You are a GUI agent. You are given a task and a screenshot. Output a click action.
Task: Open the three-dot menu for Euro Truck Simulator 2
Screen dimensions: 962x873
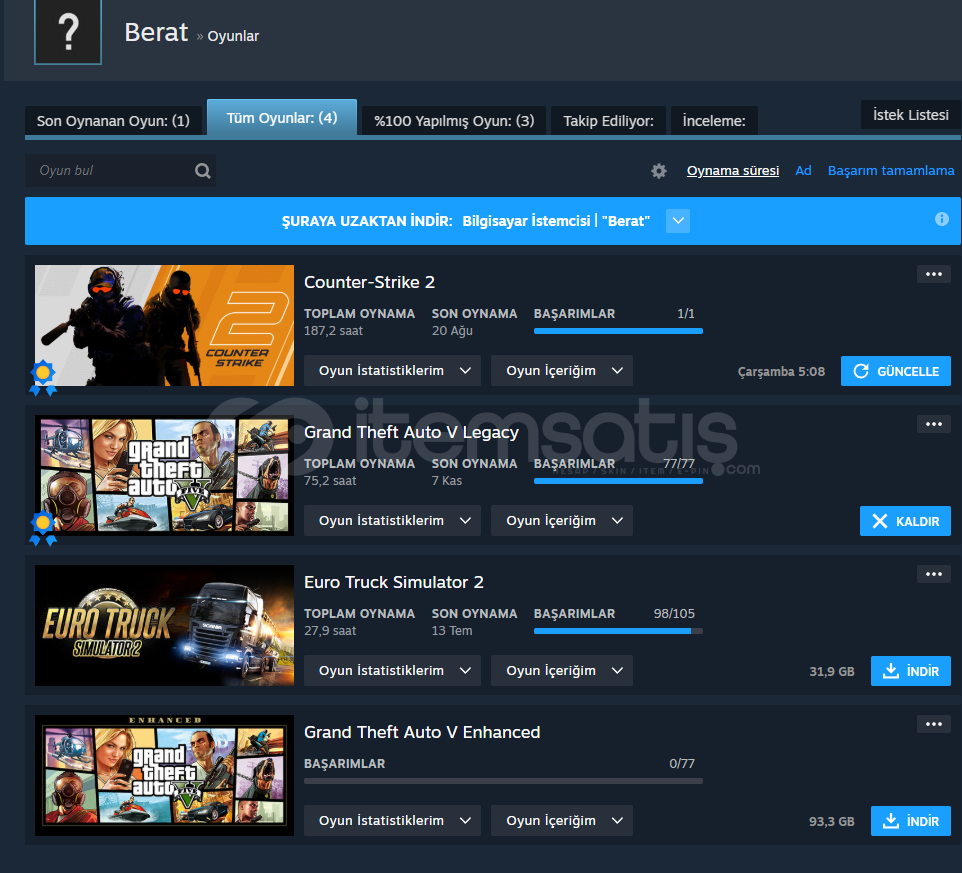[x=933, y=574]
